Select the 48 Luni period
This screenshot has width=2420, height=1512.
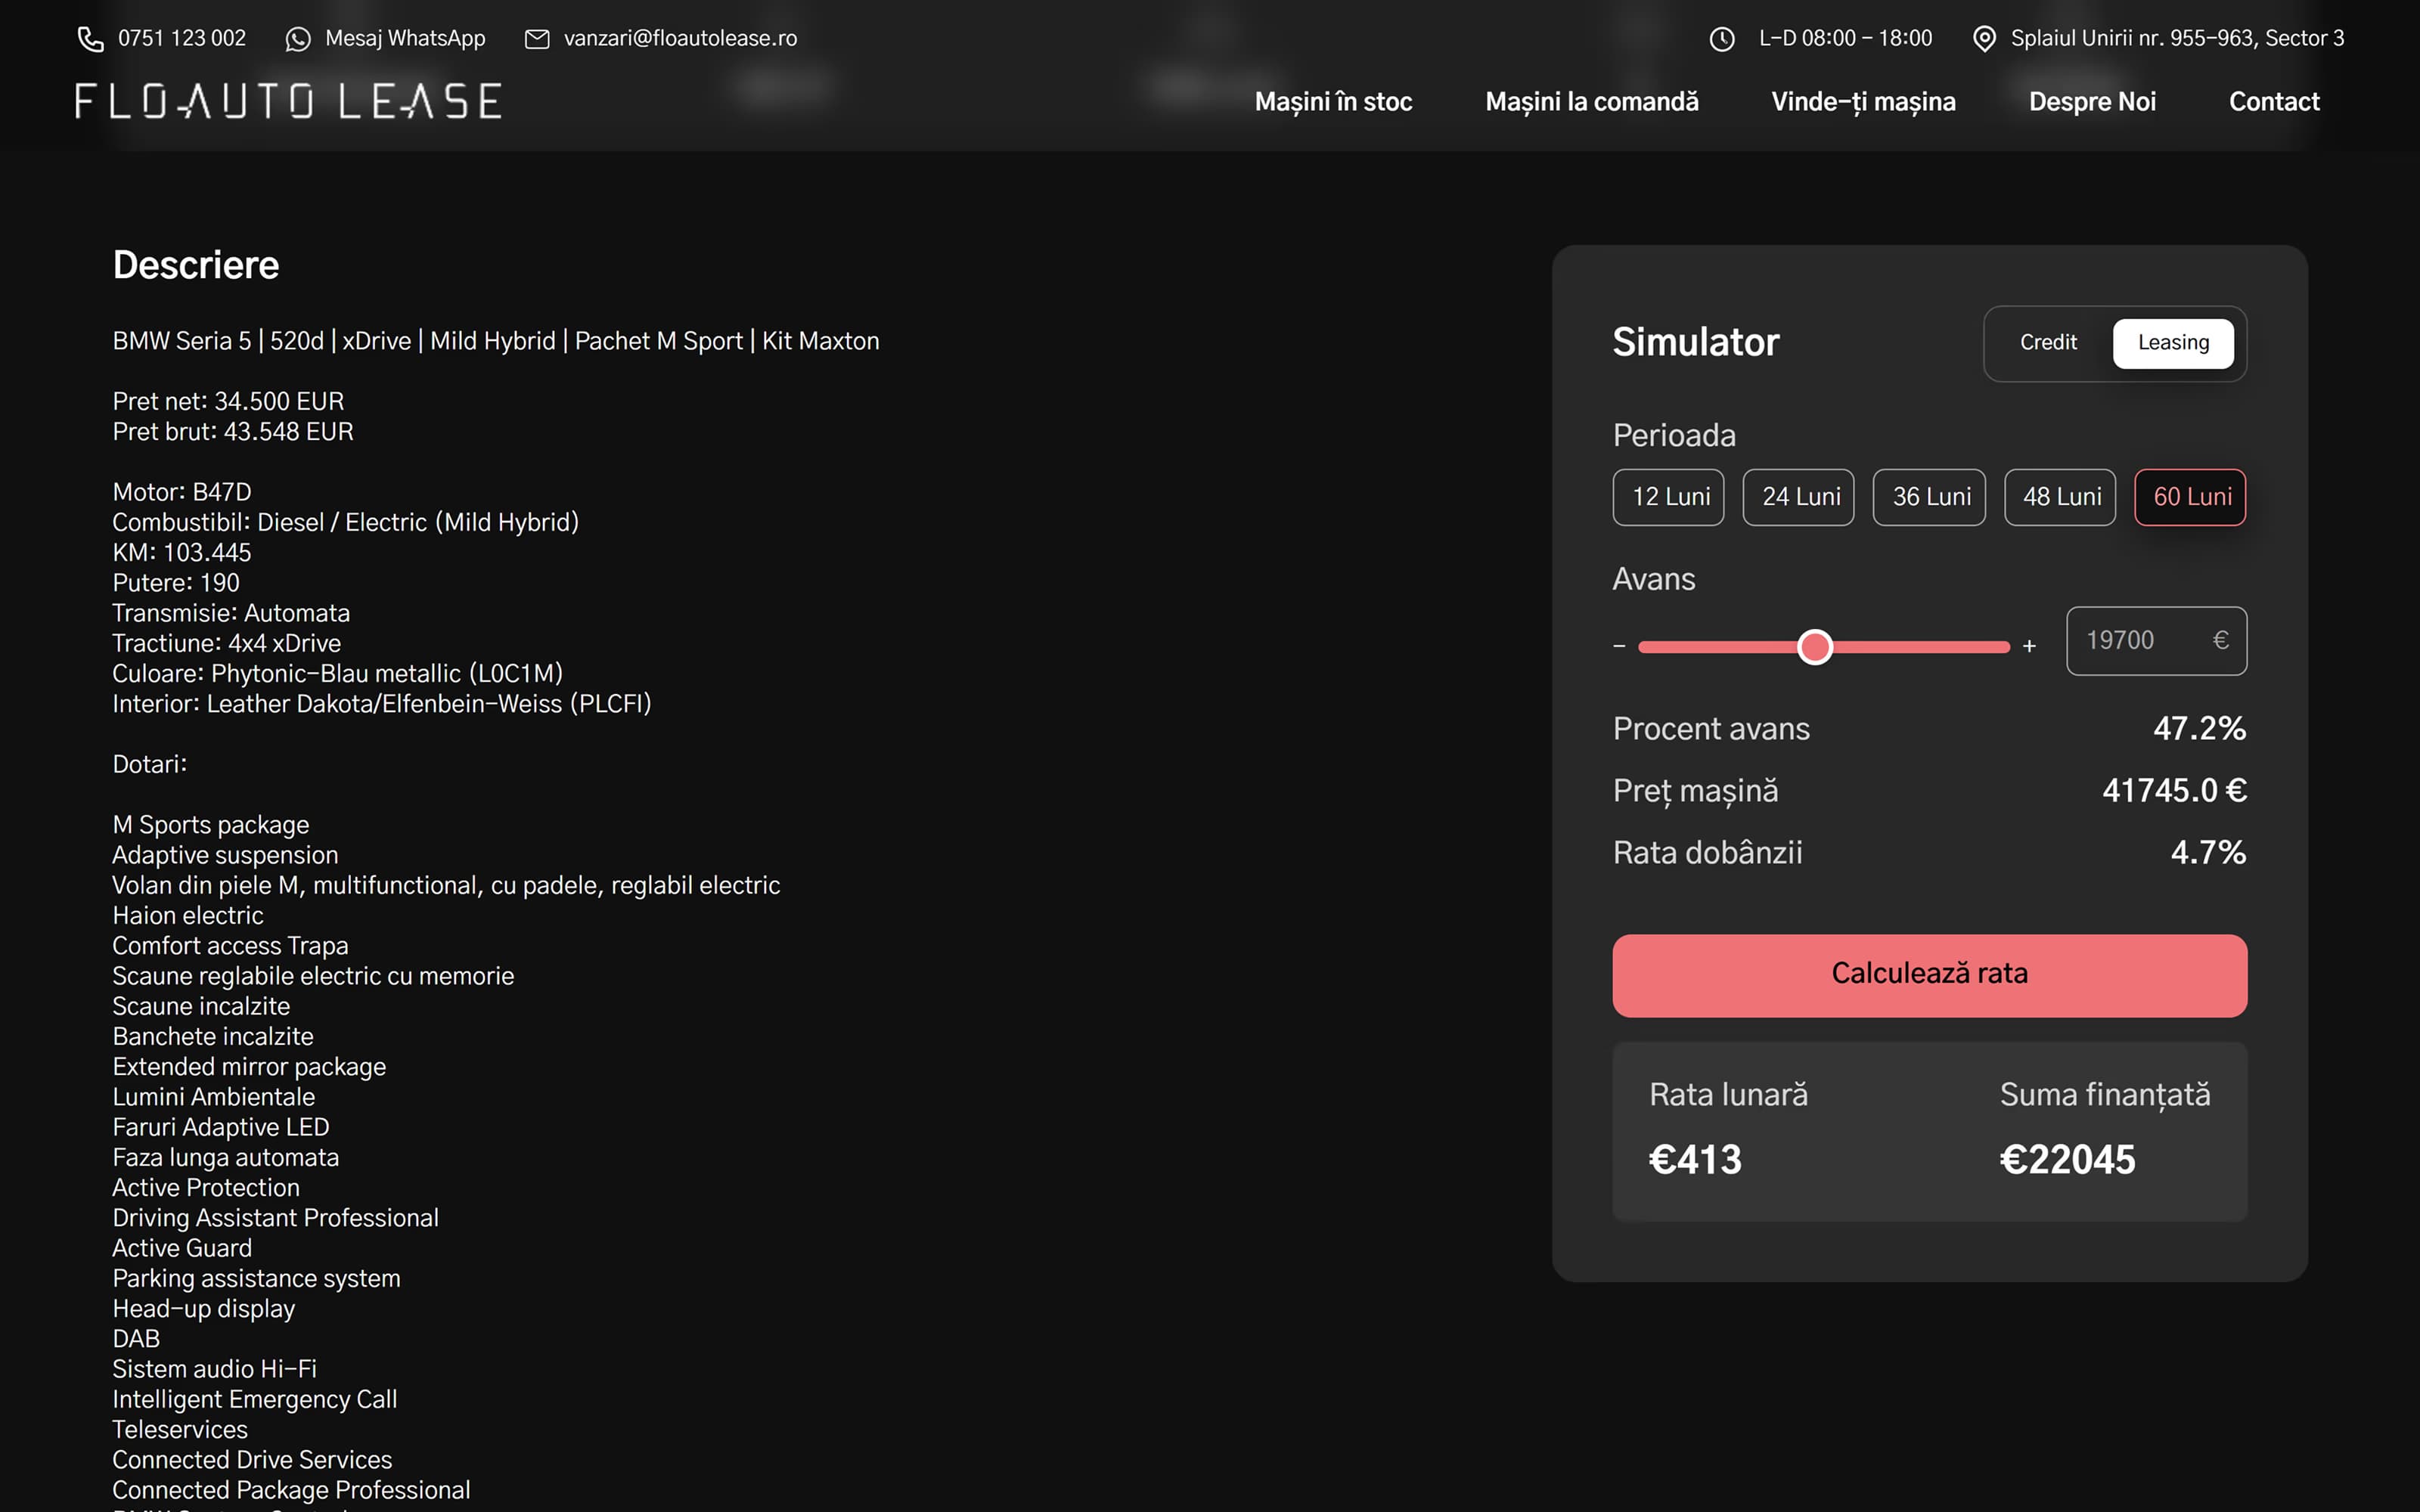click(2060, 497)
